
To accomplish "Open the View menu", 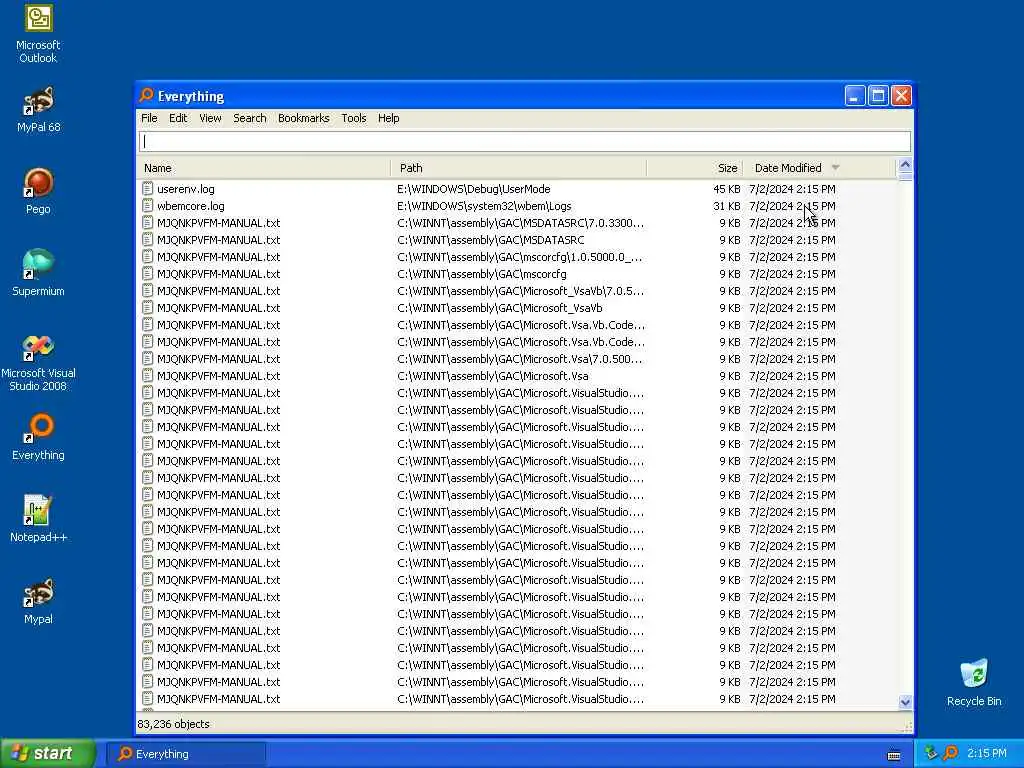I will [x=210, y=118].
